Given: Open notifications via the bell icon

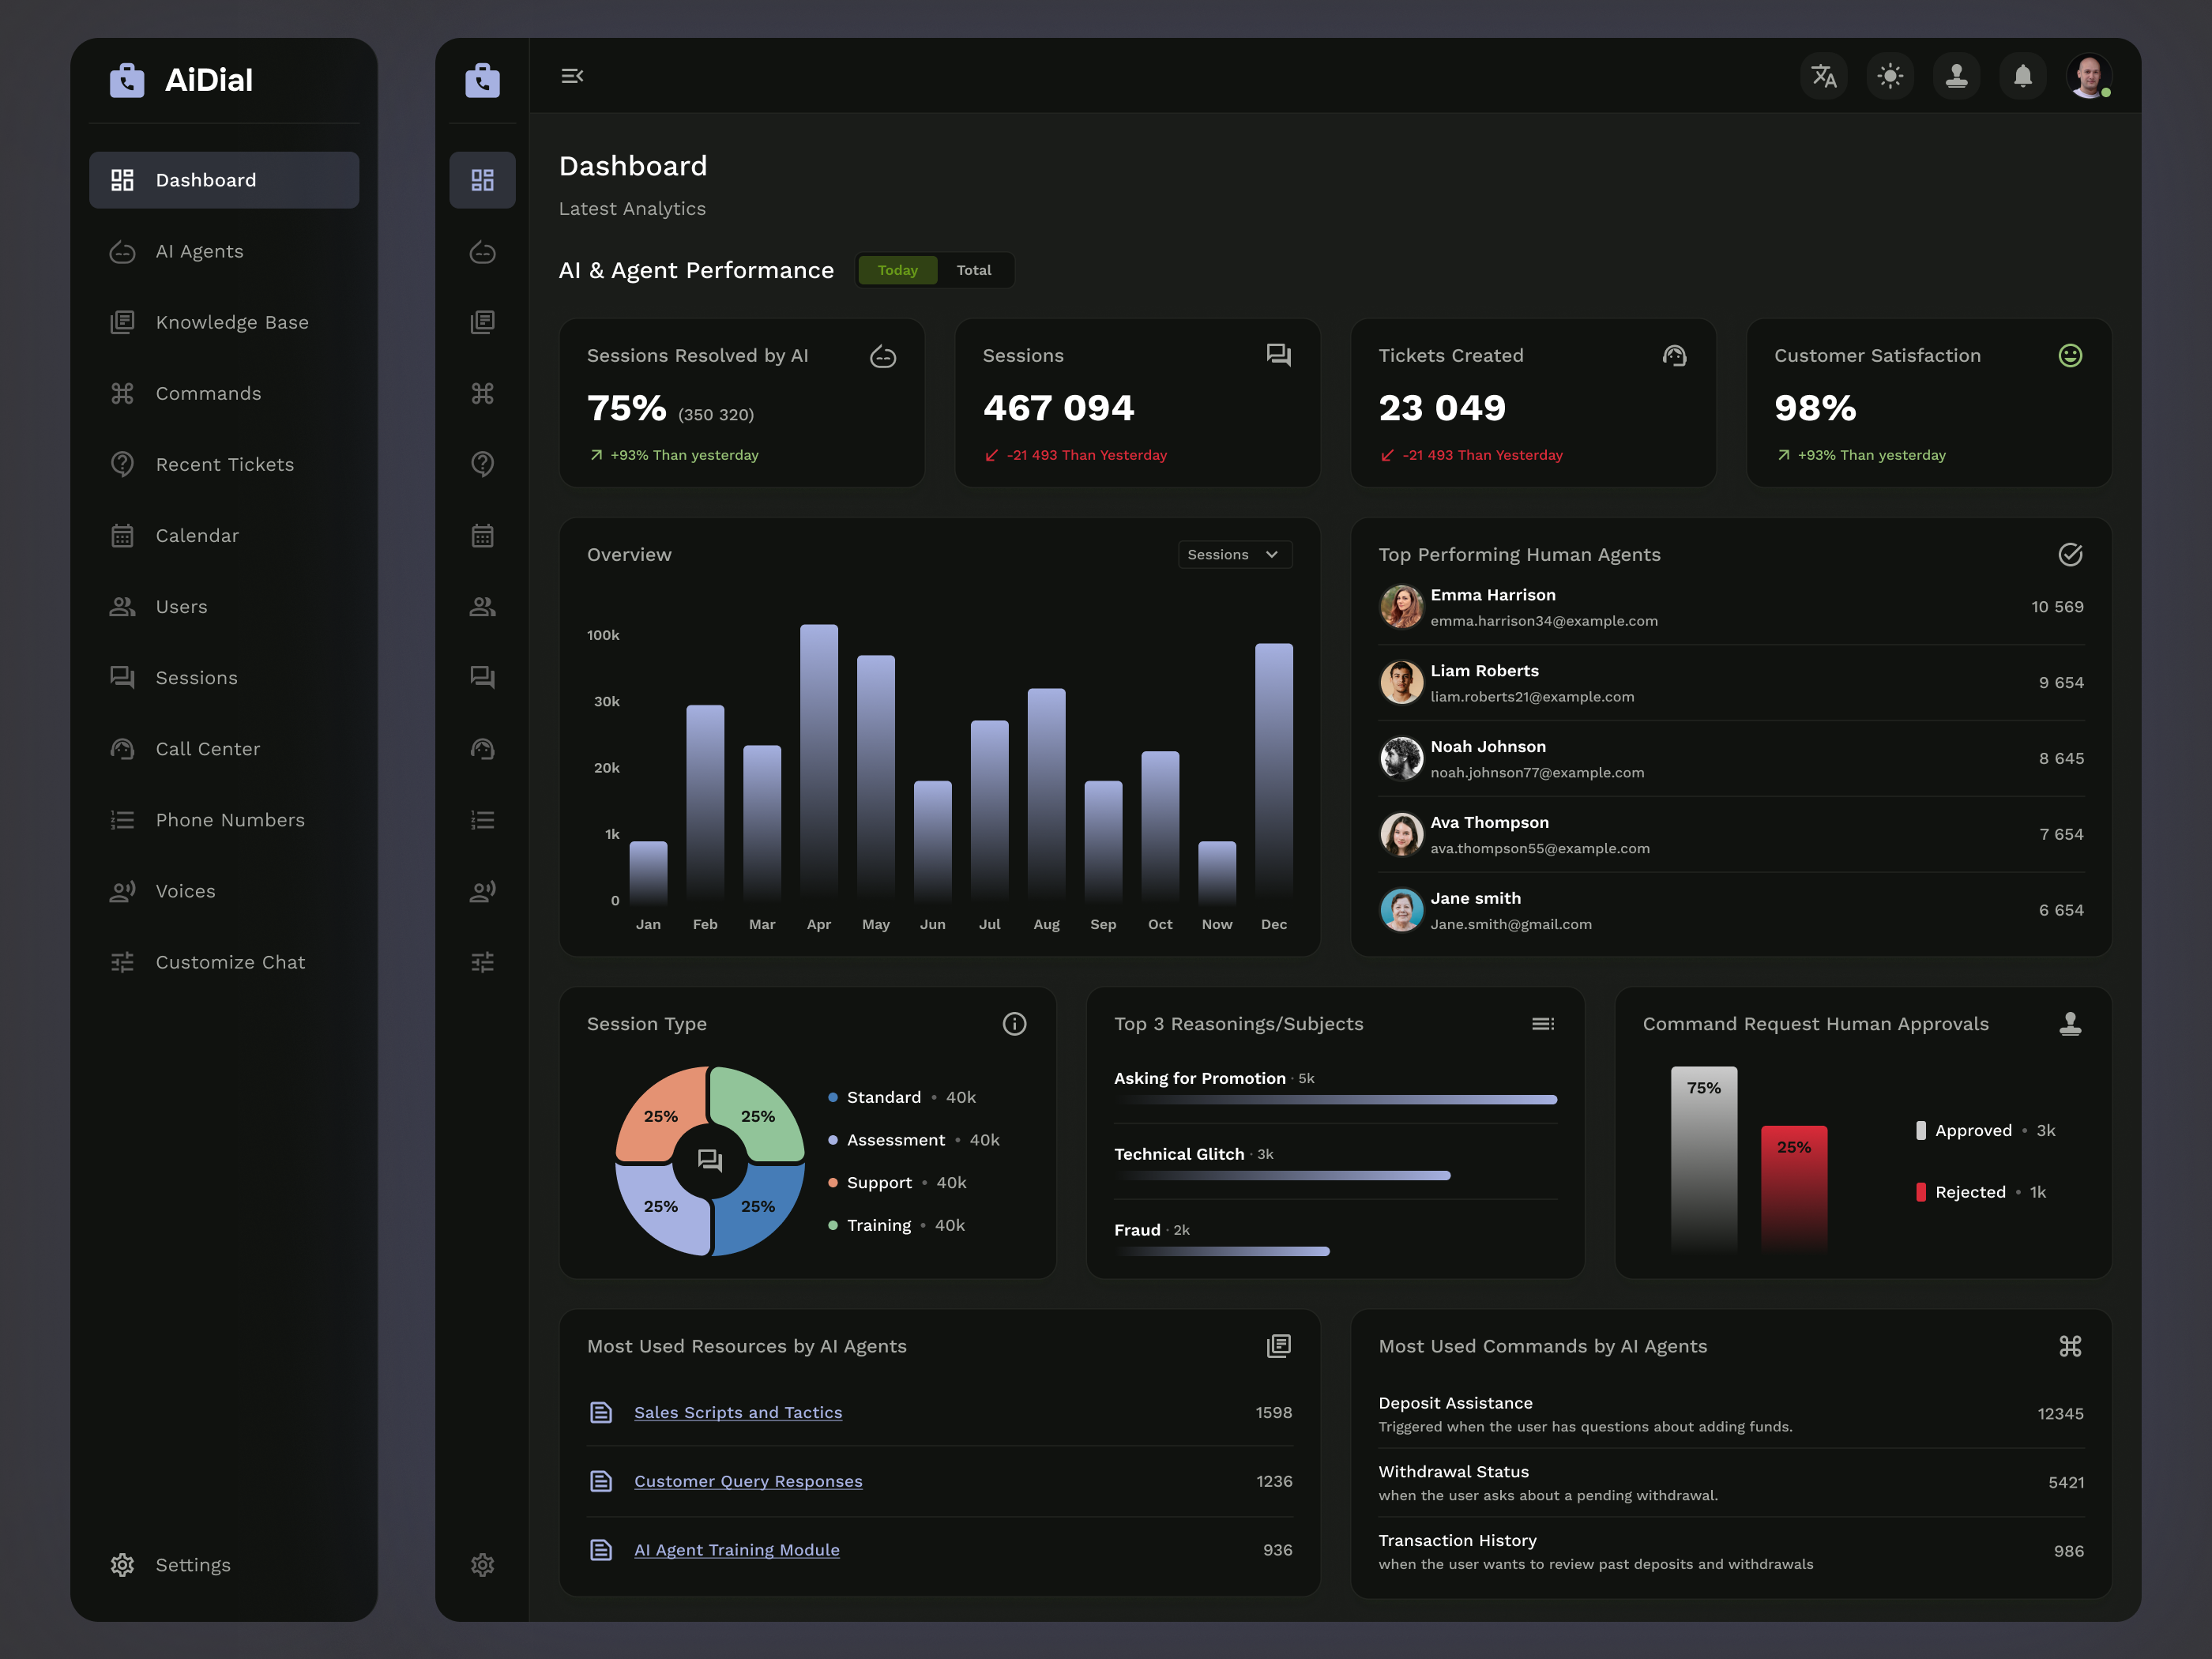Looking at the screenshot, I should (x=2022, y=76).
